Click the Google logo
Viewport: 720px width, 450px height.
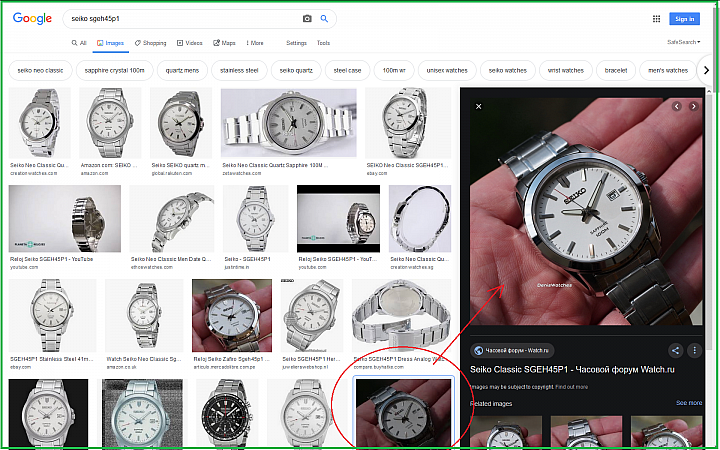click(32, 18)
